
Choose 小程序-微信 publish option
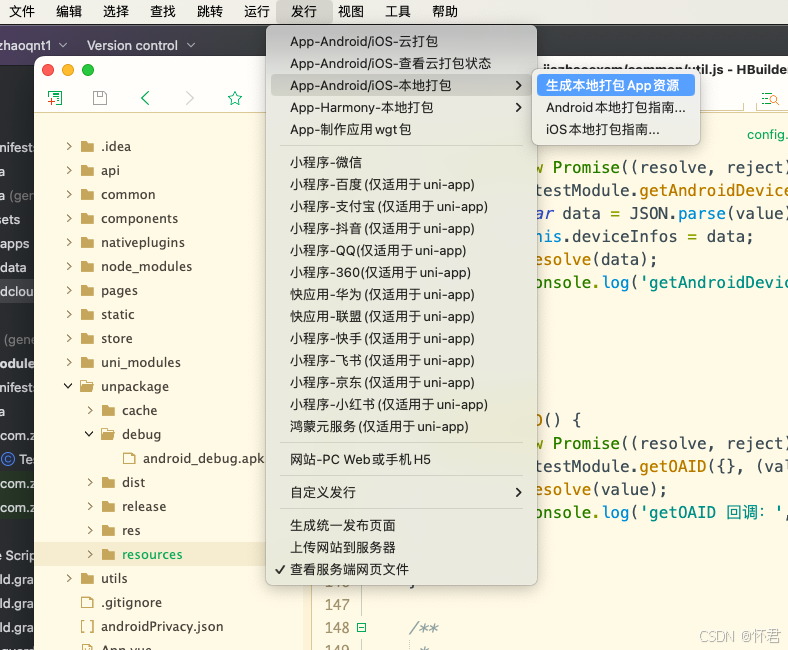click(x=401, y=162)
